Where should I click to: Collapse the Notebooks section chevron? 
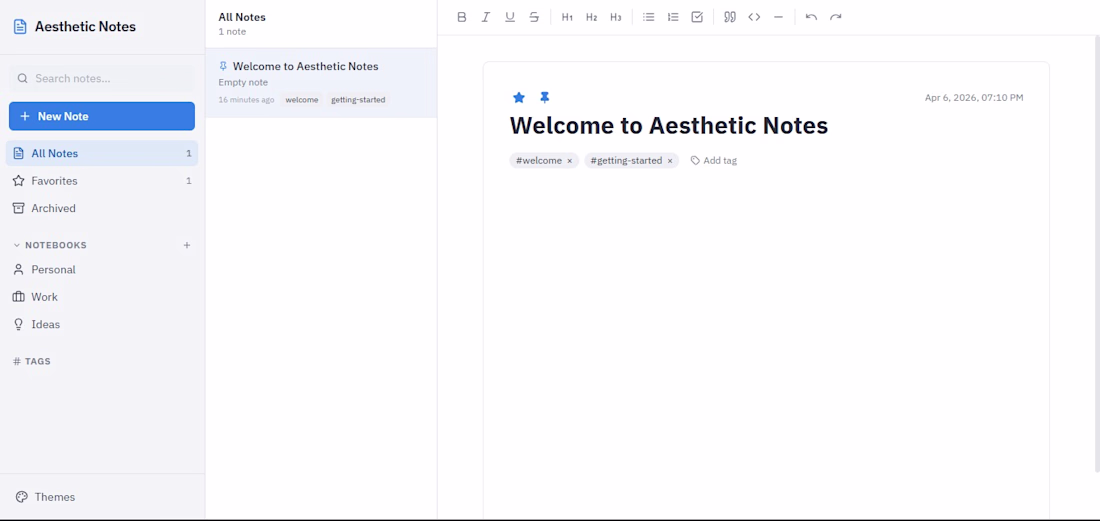pos(17,245)
